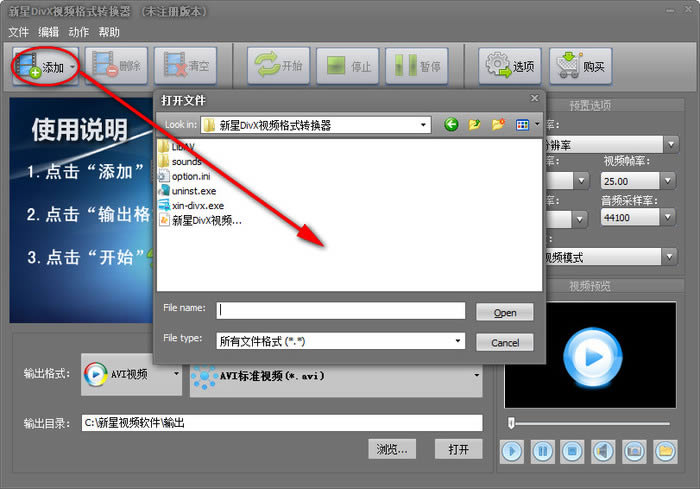Screen dimensions: 700x489
Task: Minimize the main application window
Action: pos(670,10)
